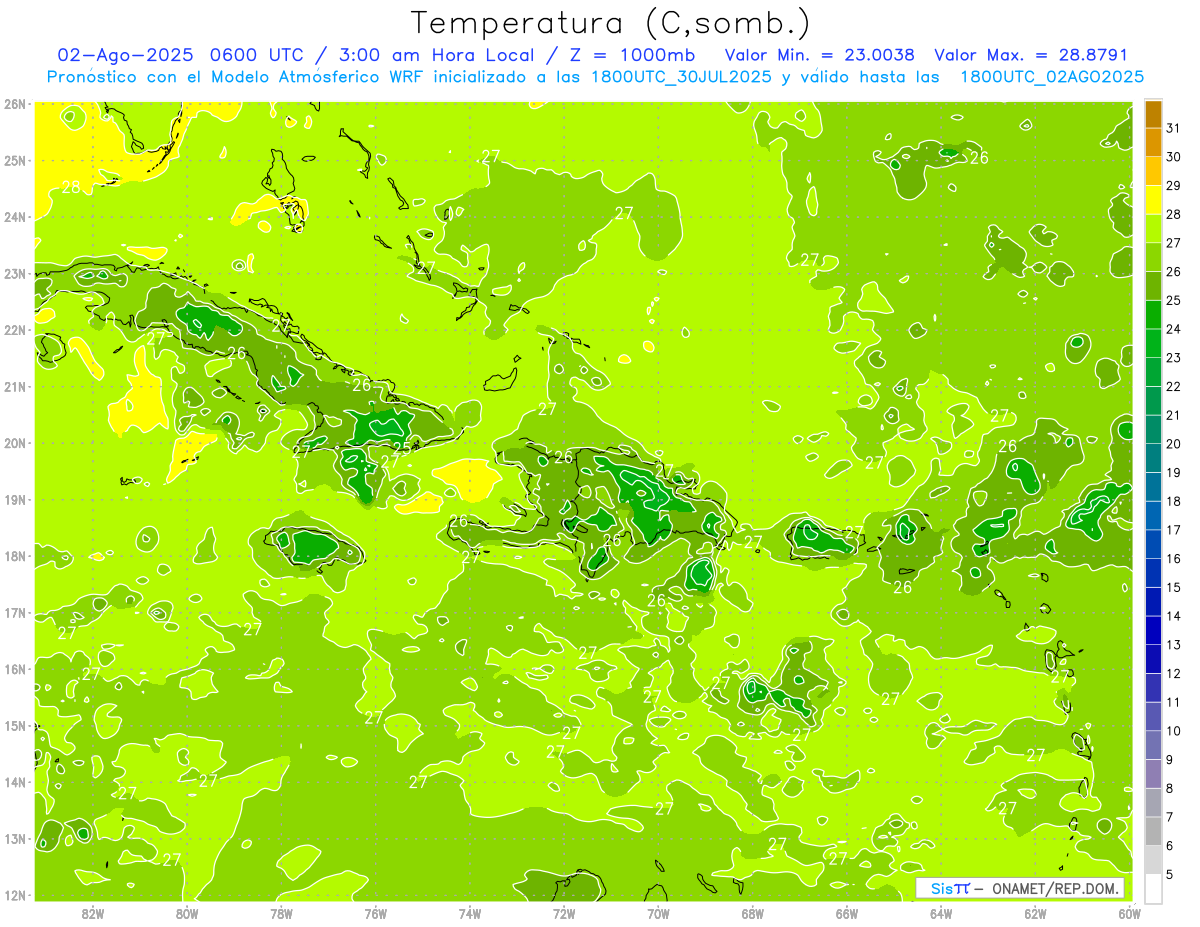
Task: Click legend value 14
Action: 1173,616
